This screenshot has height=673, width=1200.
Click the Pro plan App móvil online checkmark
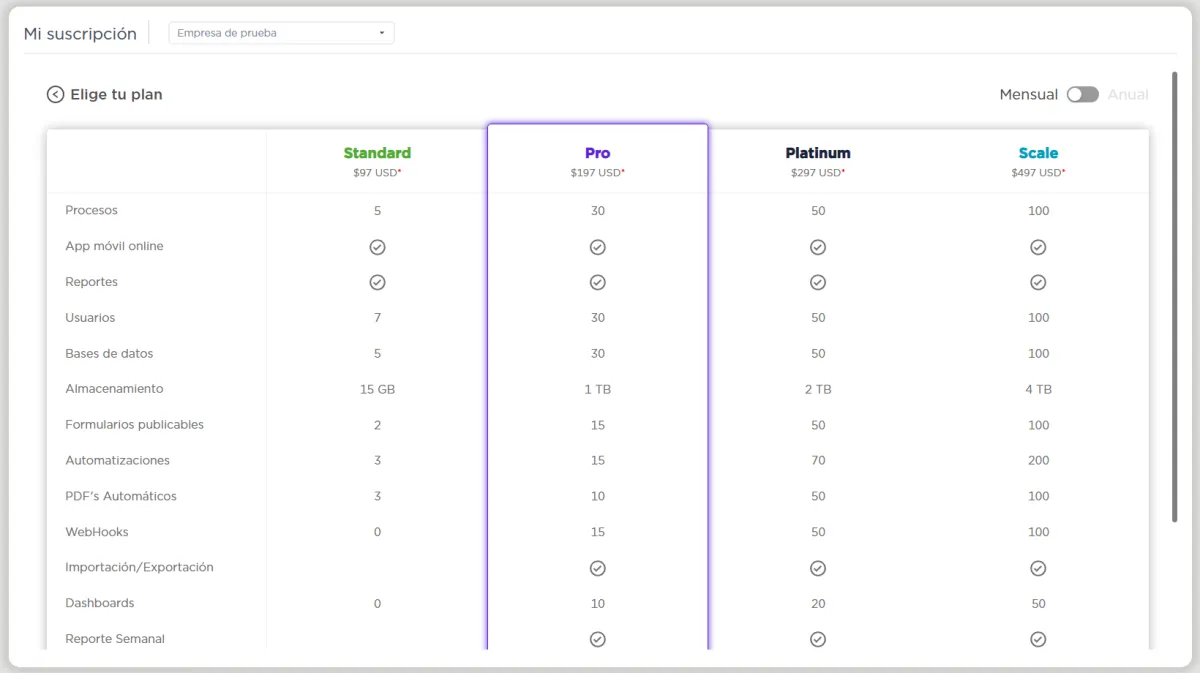click(597, 247)
